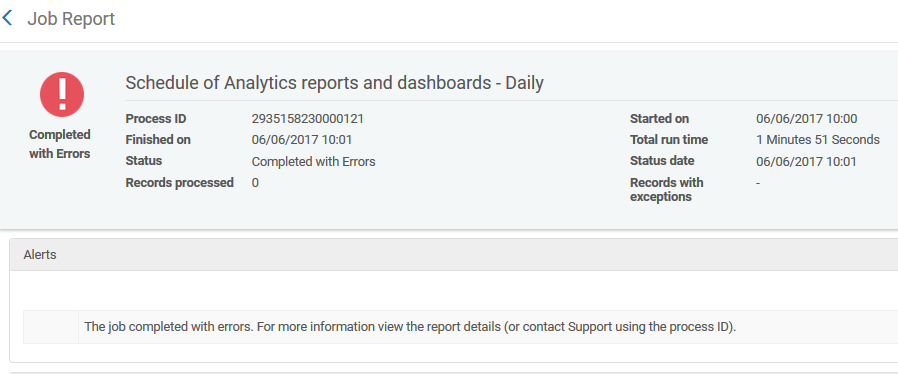Click the Job Report page title
The image size is (898, 374).
point(71,19)
